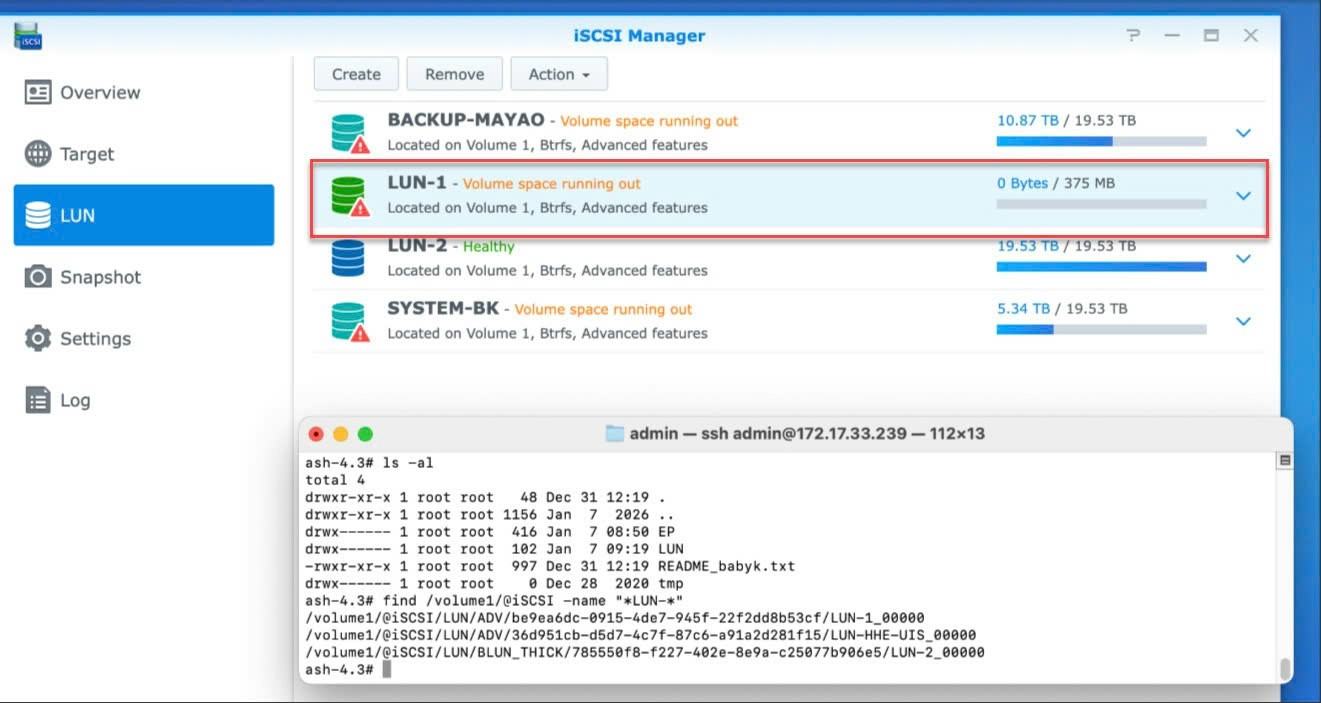Zoom terminal with green button
The width and height of the screenshot is (1321, 703).
click(x=365, y=434)
